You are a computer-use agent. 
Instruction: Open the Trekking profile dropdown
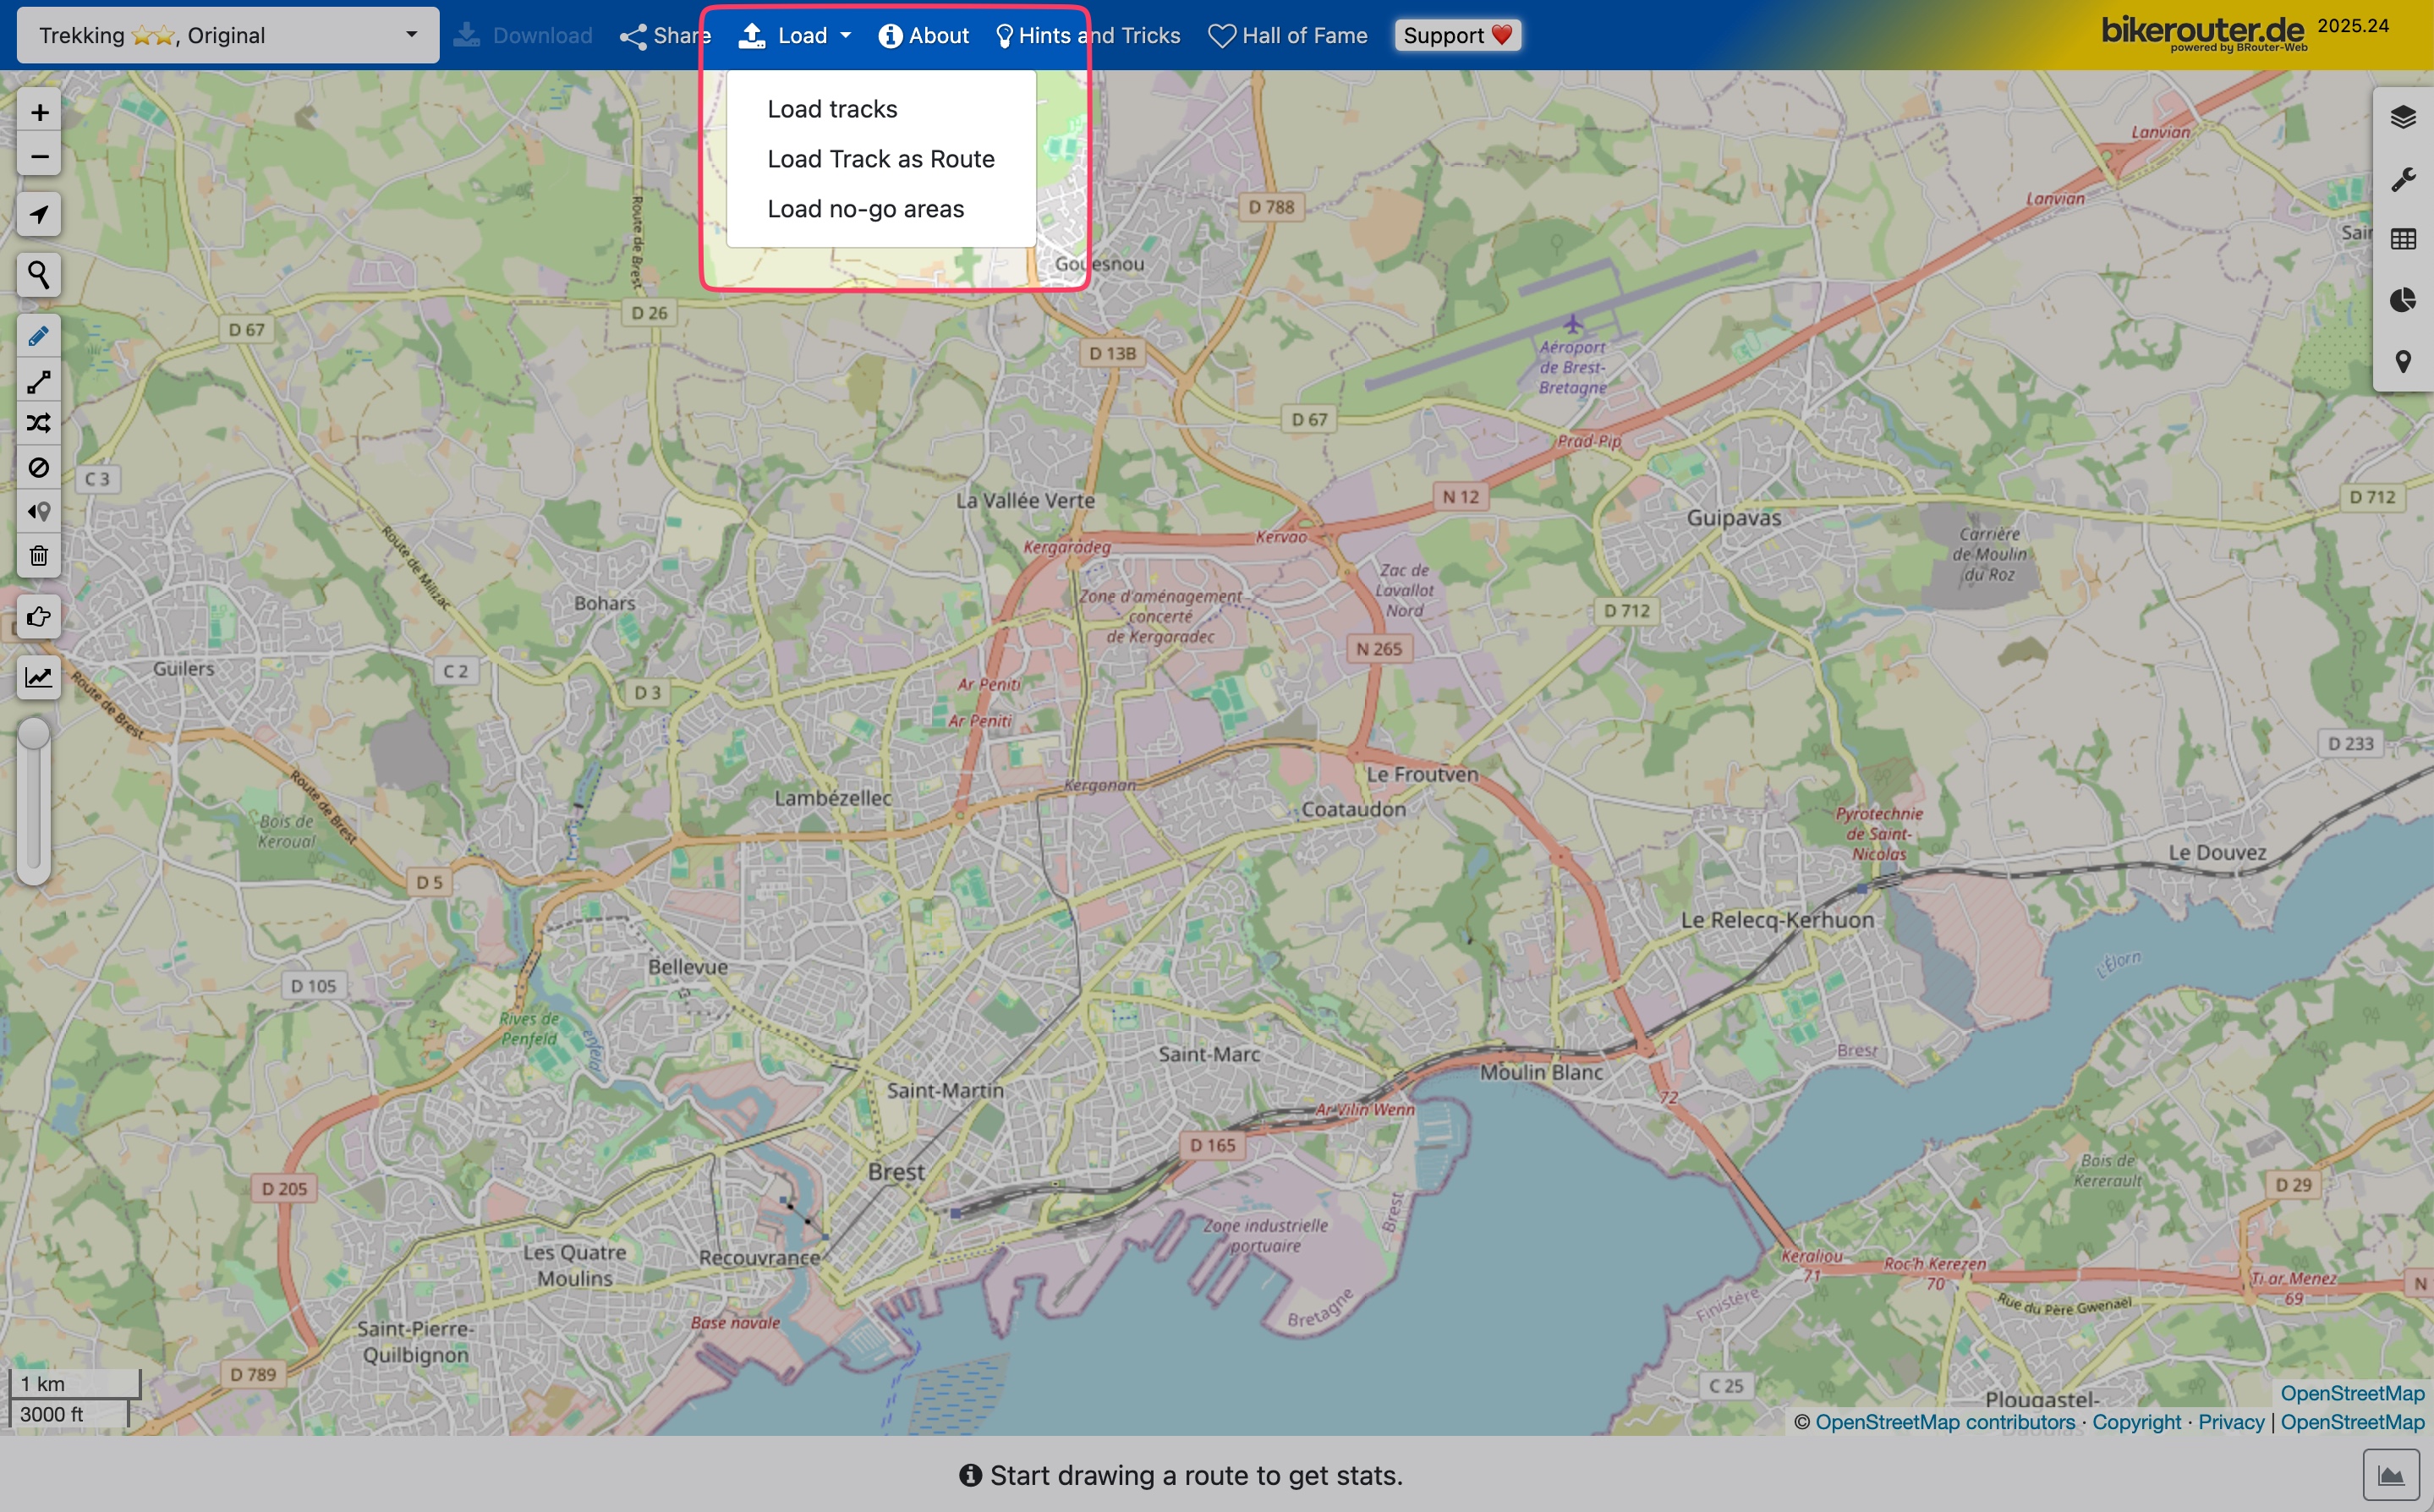[x=228, y=35]
